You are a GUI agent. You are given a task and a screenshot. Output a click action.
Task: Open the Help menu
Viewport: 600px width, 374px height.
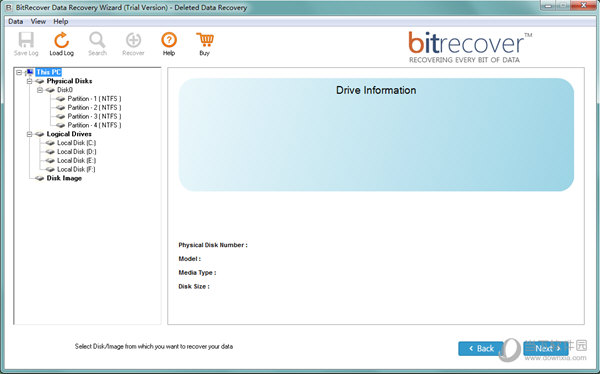click(x=60, y=21)
